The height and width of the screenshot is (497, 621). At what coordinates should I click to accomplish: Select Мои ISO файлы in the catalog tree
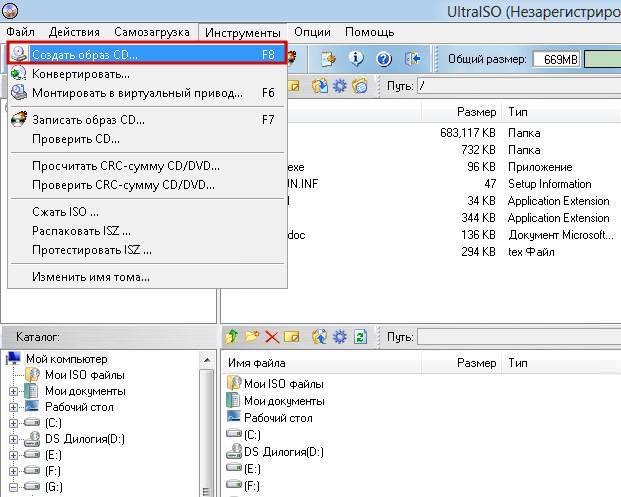[x=85, y=375]
